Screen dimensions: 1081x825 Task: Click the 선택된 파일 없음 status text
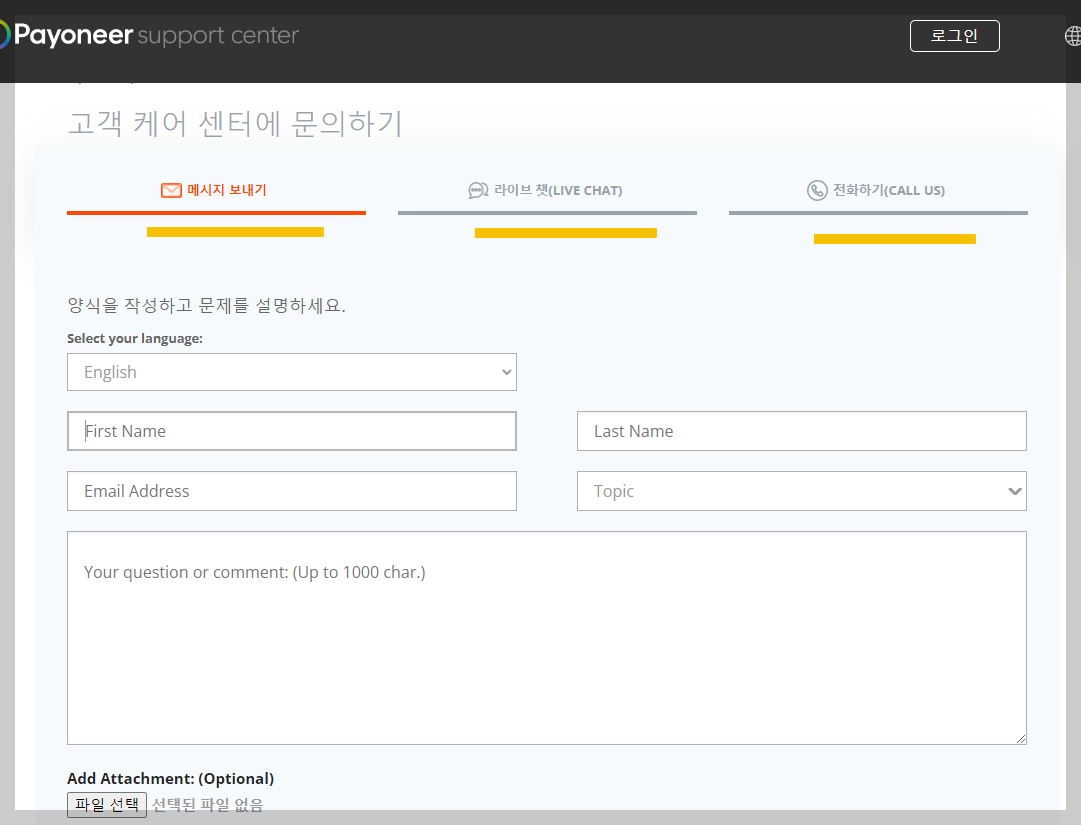(x=208, y=805)
